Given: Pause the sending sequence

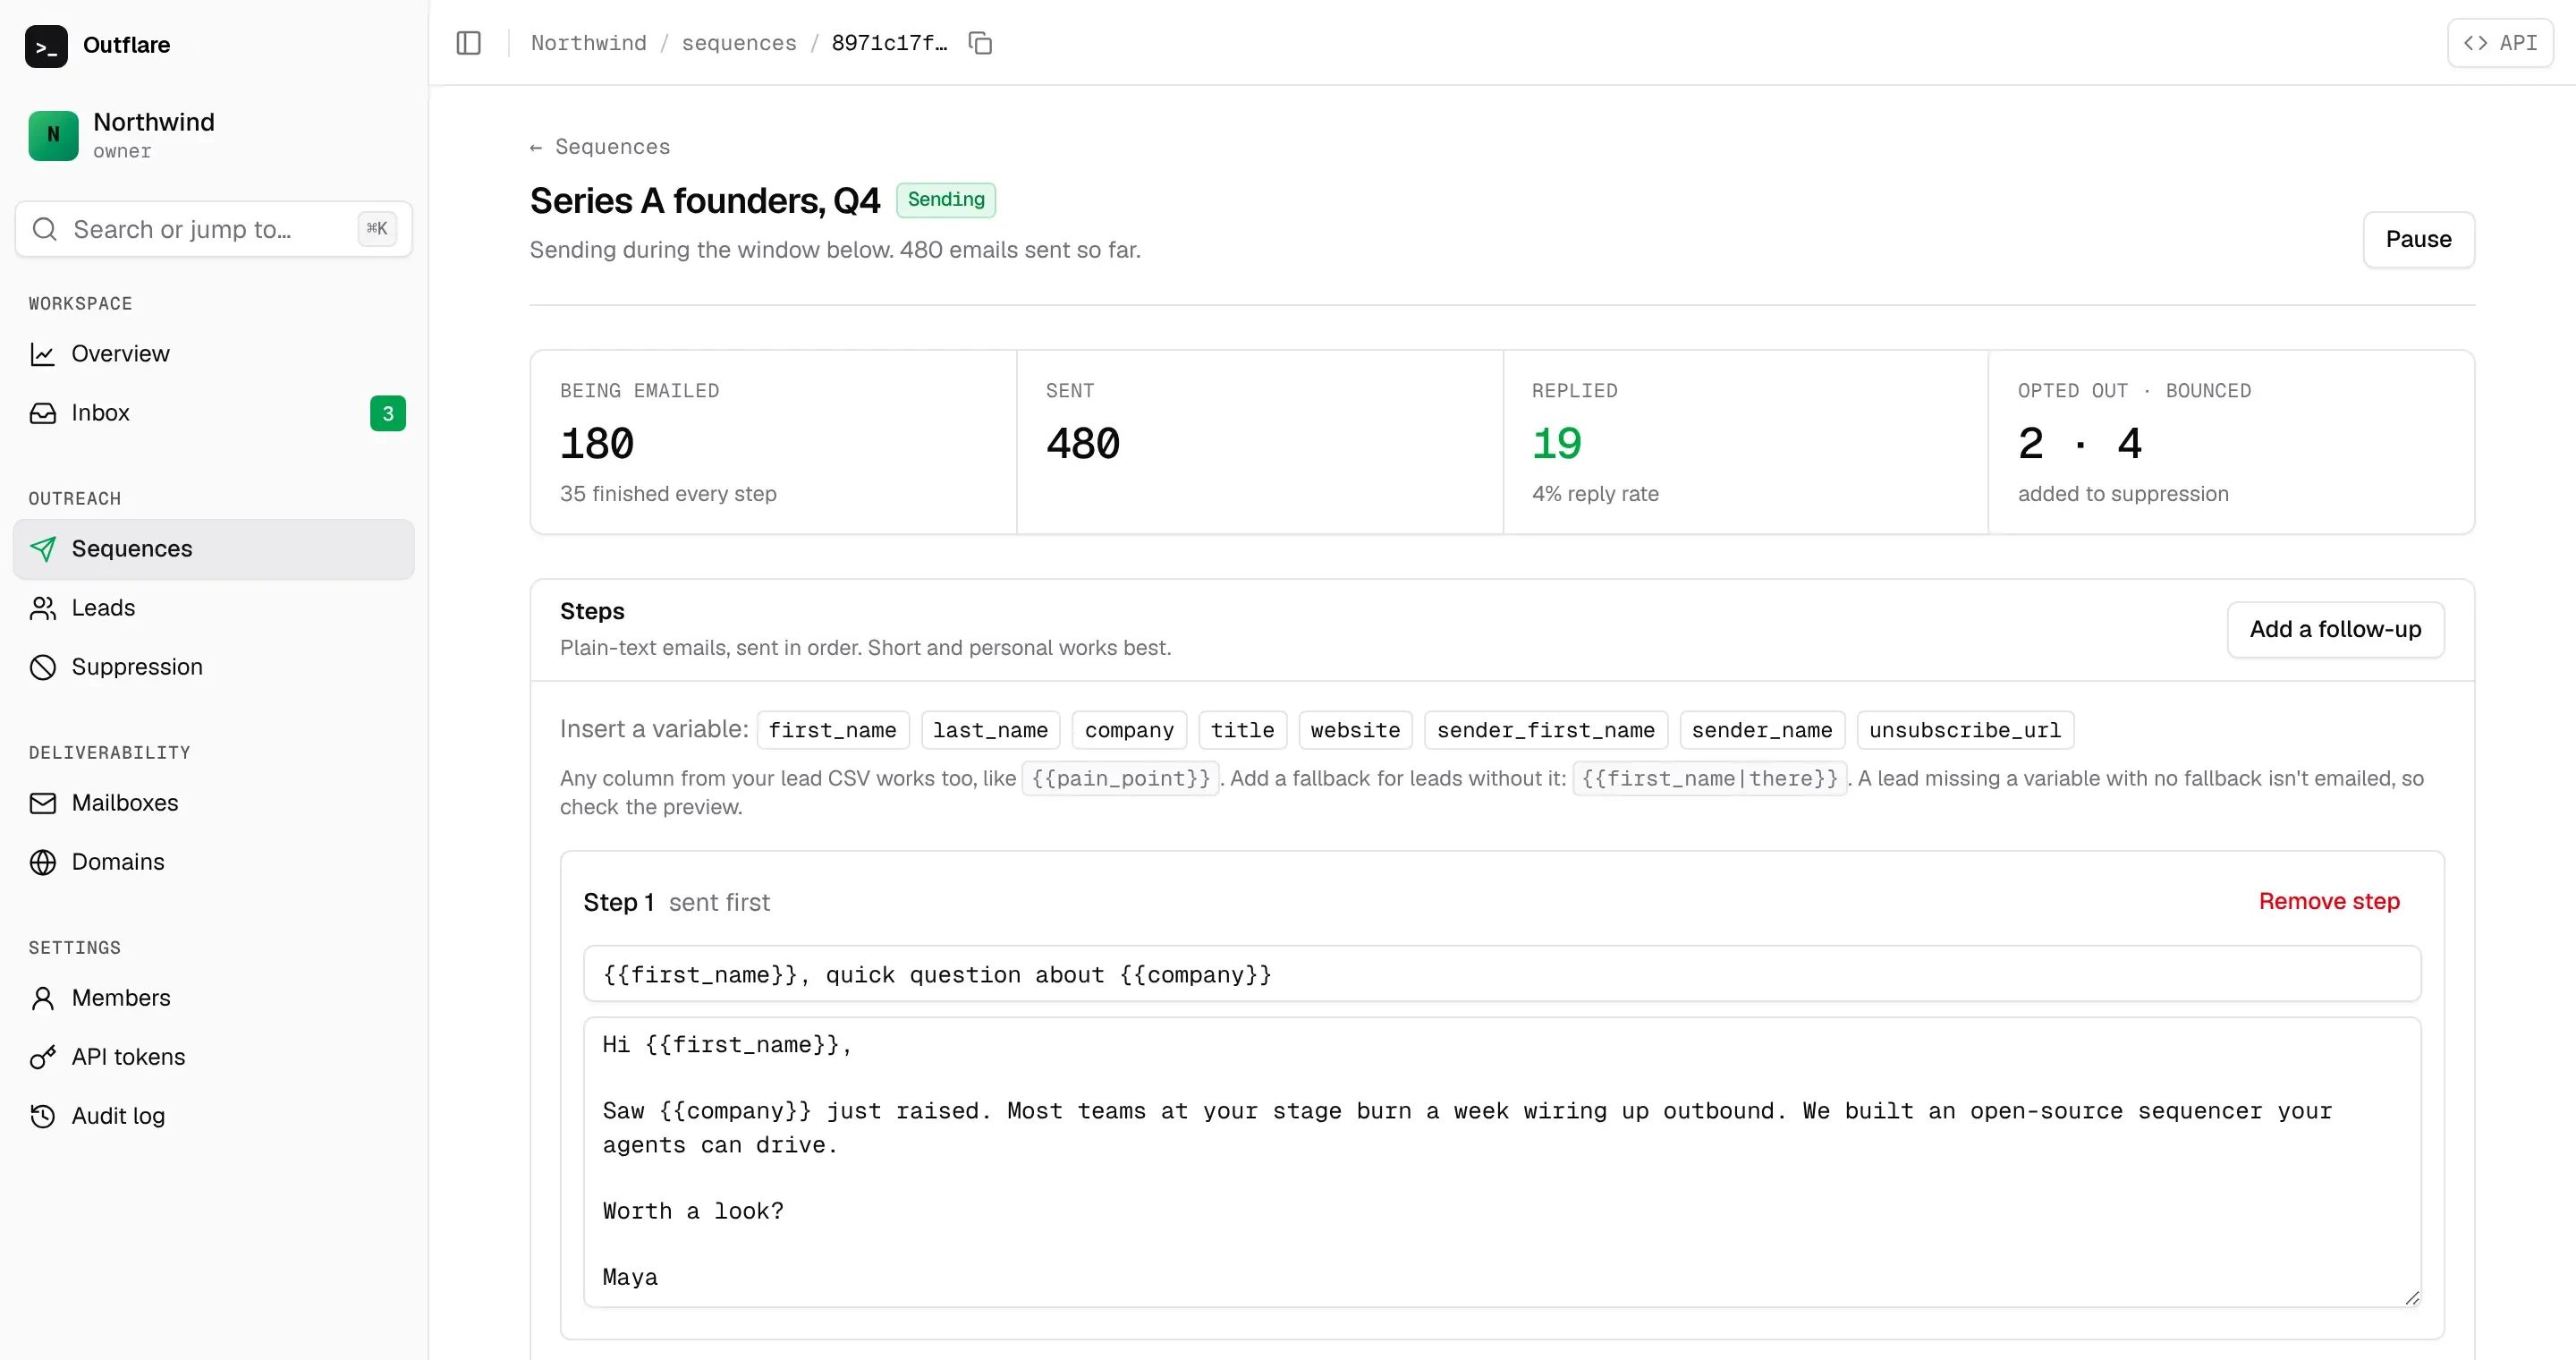Looking at the screenshot, I should coord(2418,239).
